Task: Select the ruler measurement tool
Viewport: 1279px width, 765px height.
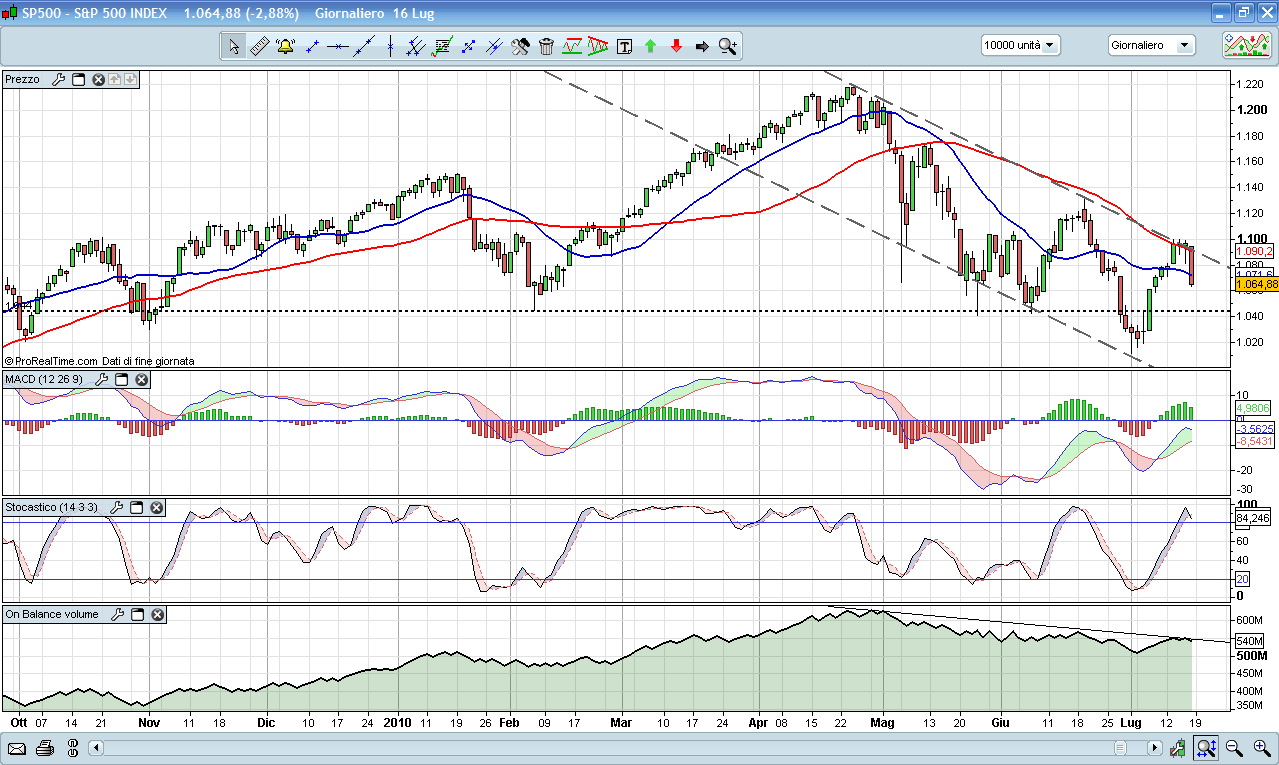Action: click(259, 46)
